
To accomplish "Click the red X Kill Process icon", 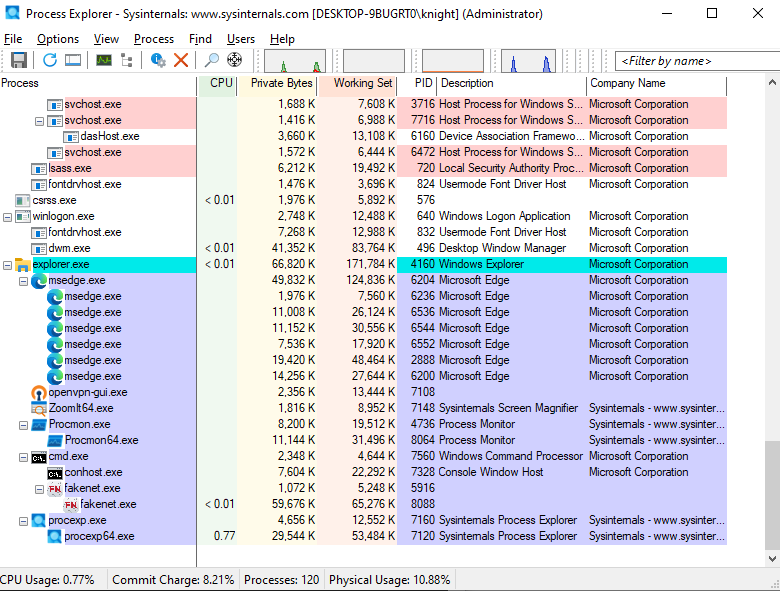I will coord(181,60).
